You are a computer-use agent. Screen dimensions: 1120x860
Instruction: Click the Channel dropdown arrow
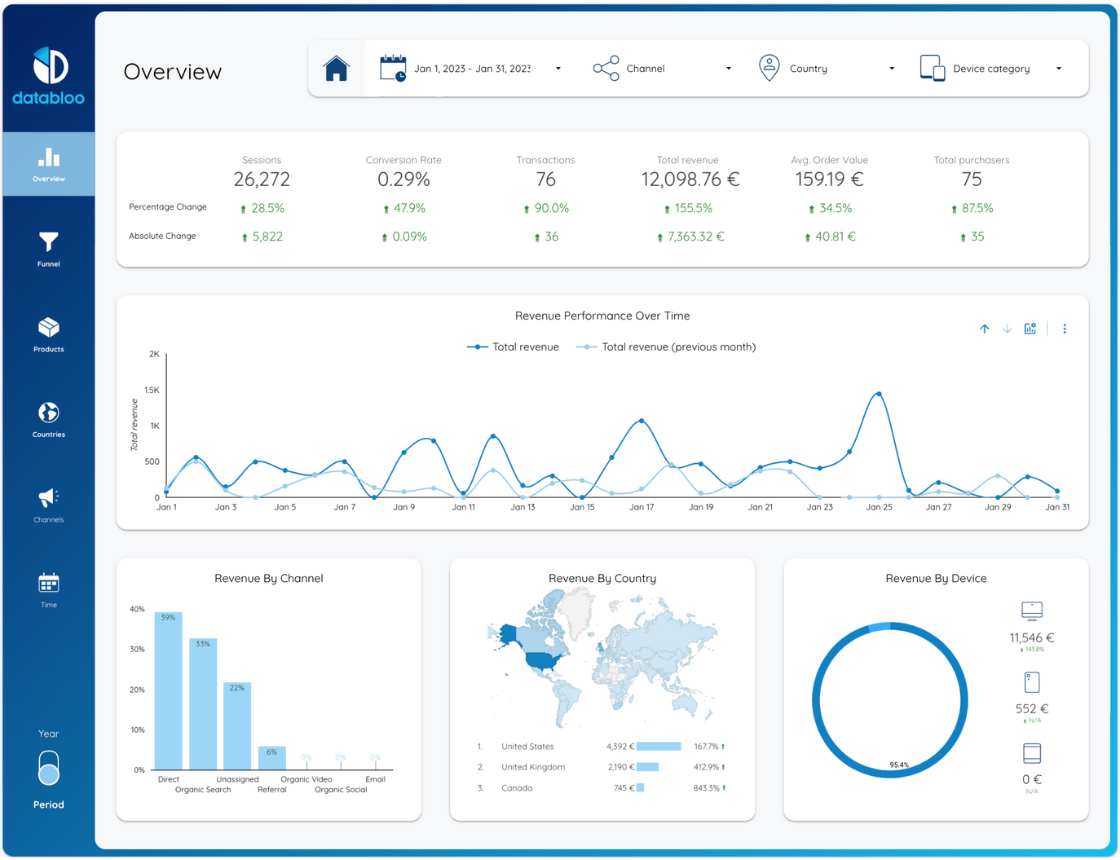coord(729,69)
